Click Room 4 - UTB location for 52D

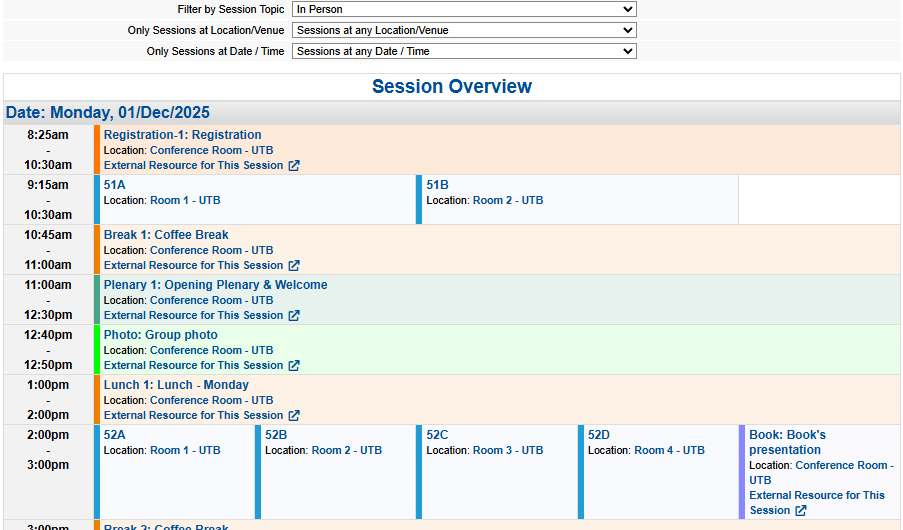click(x=669, y=451)
